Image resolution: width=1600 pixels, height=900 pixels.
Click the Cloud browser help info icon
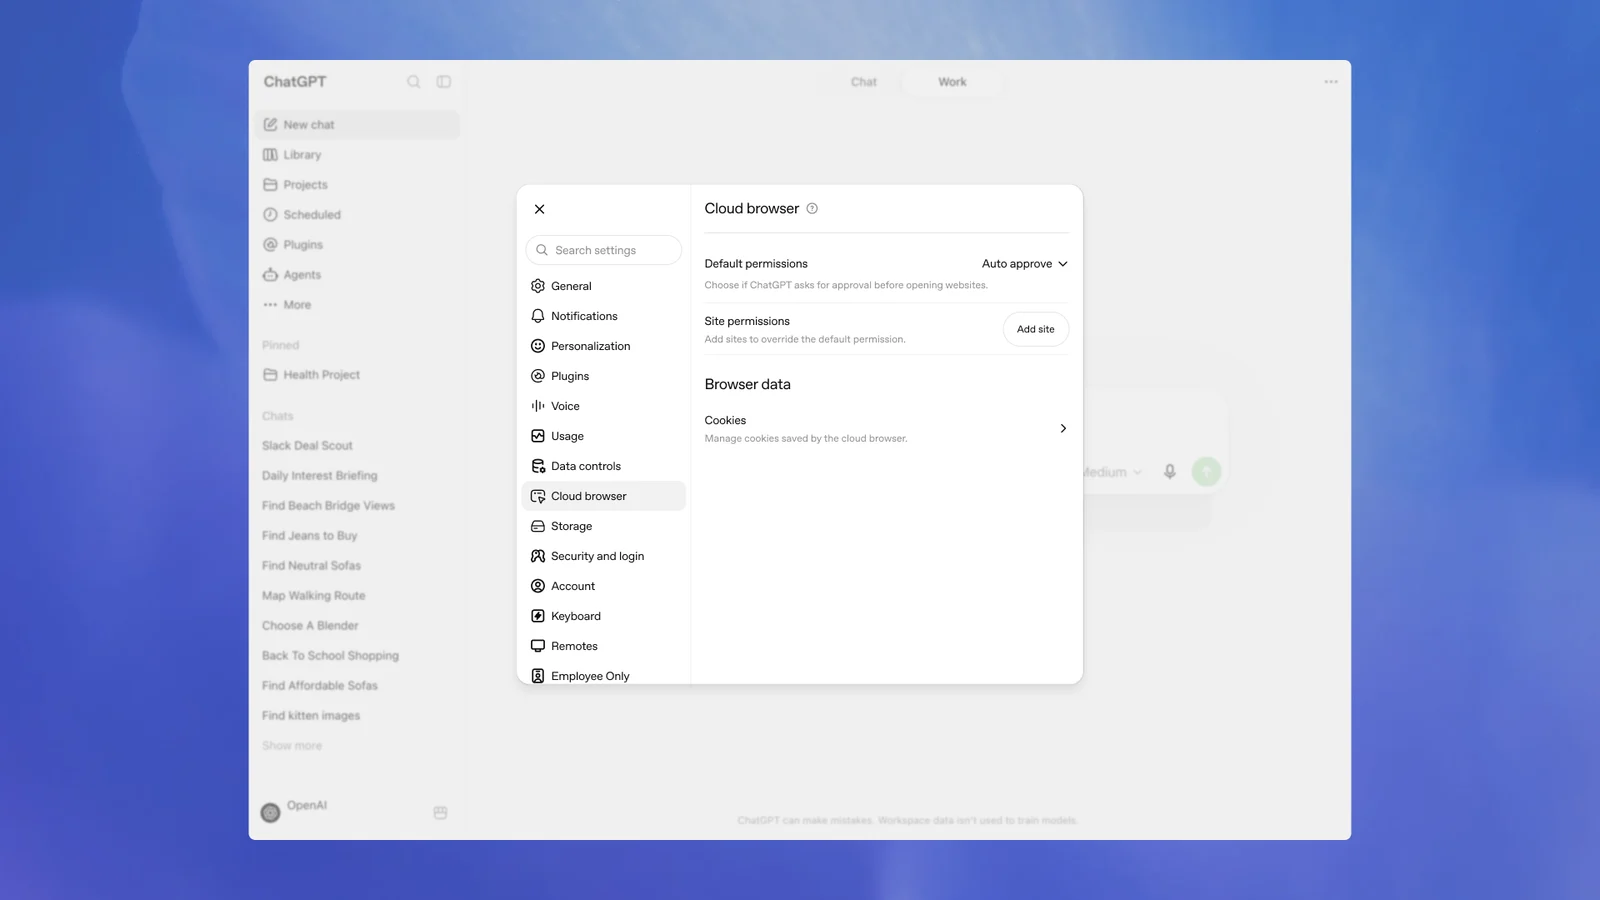(x=812, y=209)
